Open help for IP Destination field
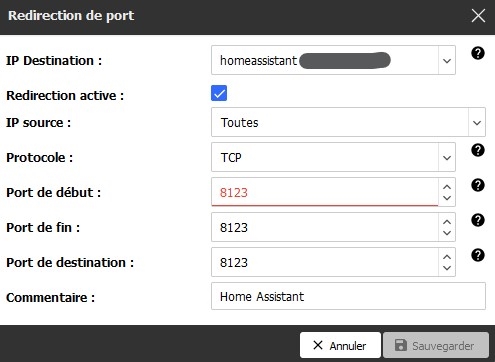The image size is (495, 362). [478, 53]
